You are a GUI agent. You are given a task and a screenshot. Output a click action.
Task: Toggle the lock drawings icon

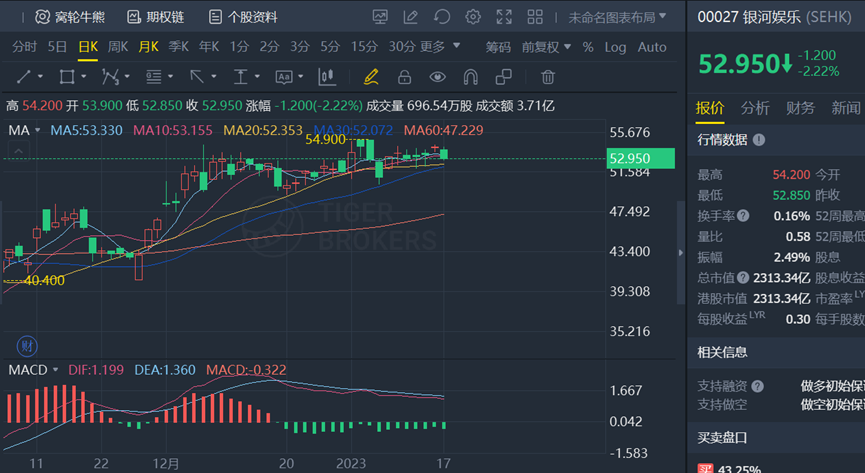click(404, 77)
